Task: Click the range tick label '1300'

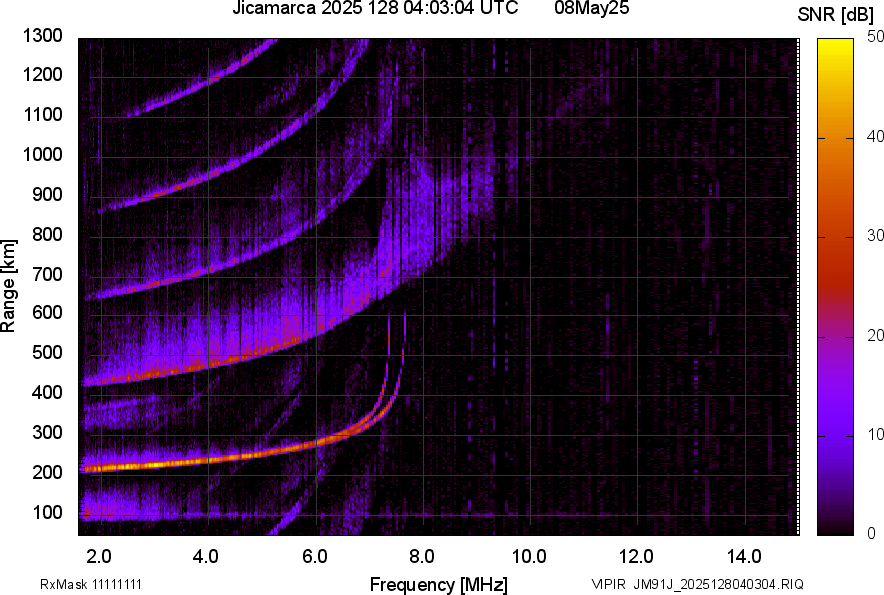Action: pyautogui.click(x=42, y=36)
